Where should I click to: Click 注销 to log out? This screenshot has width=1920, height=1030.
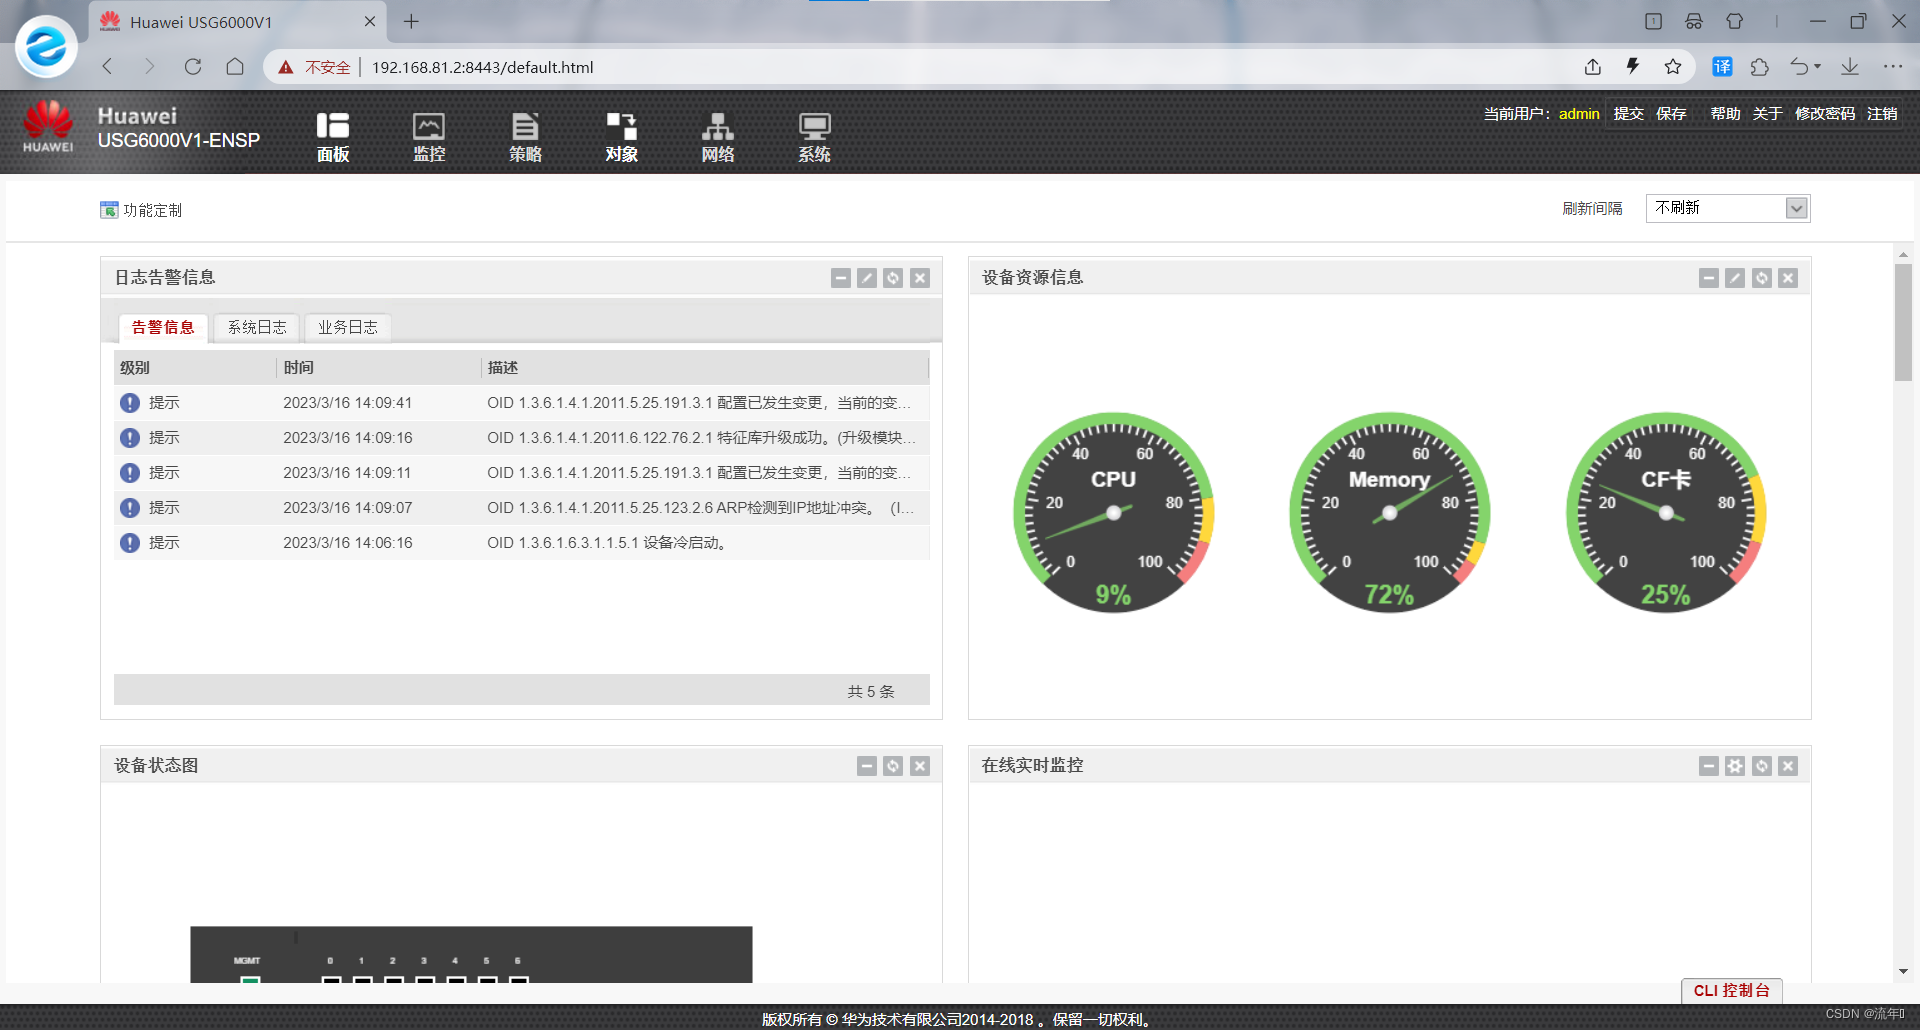1882,114
